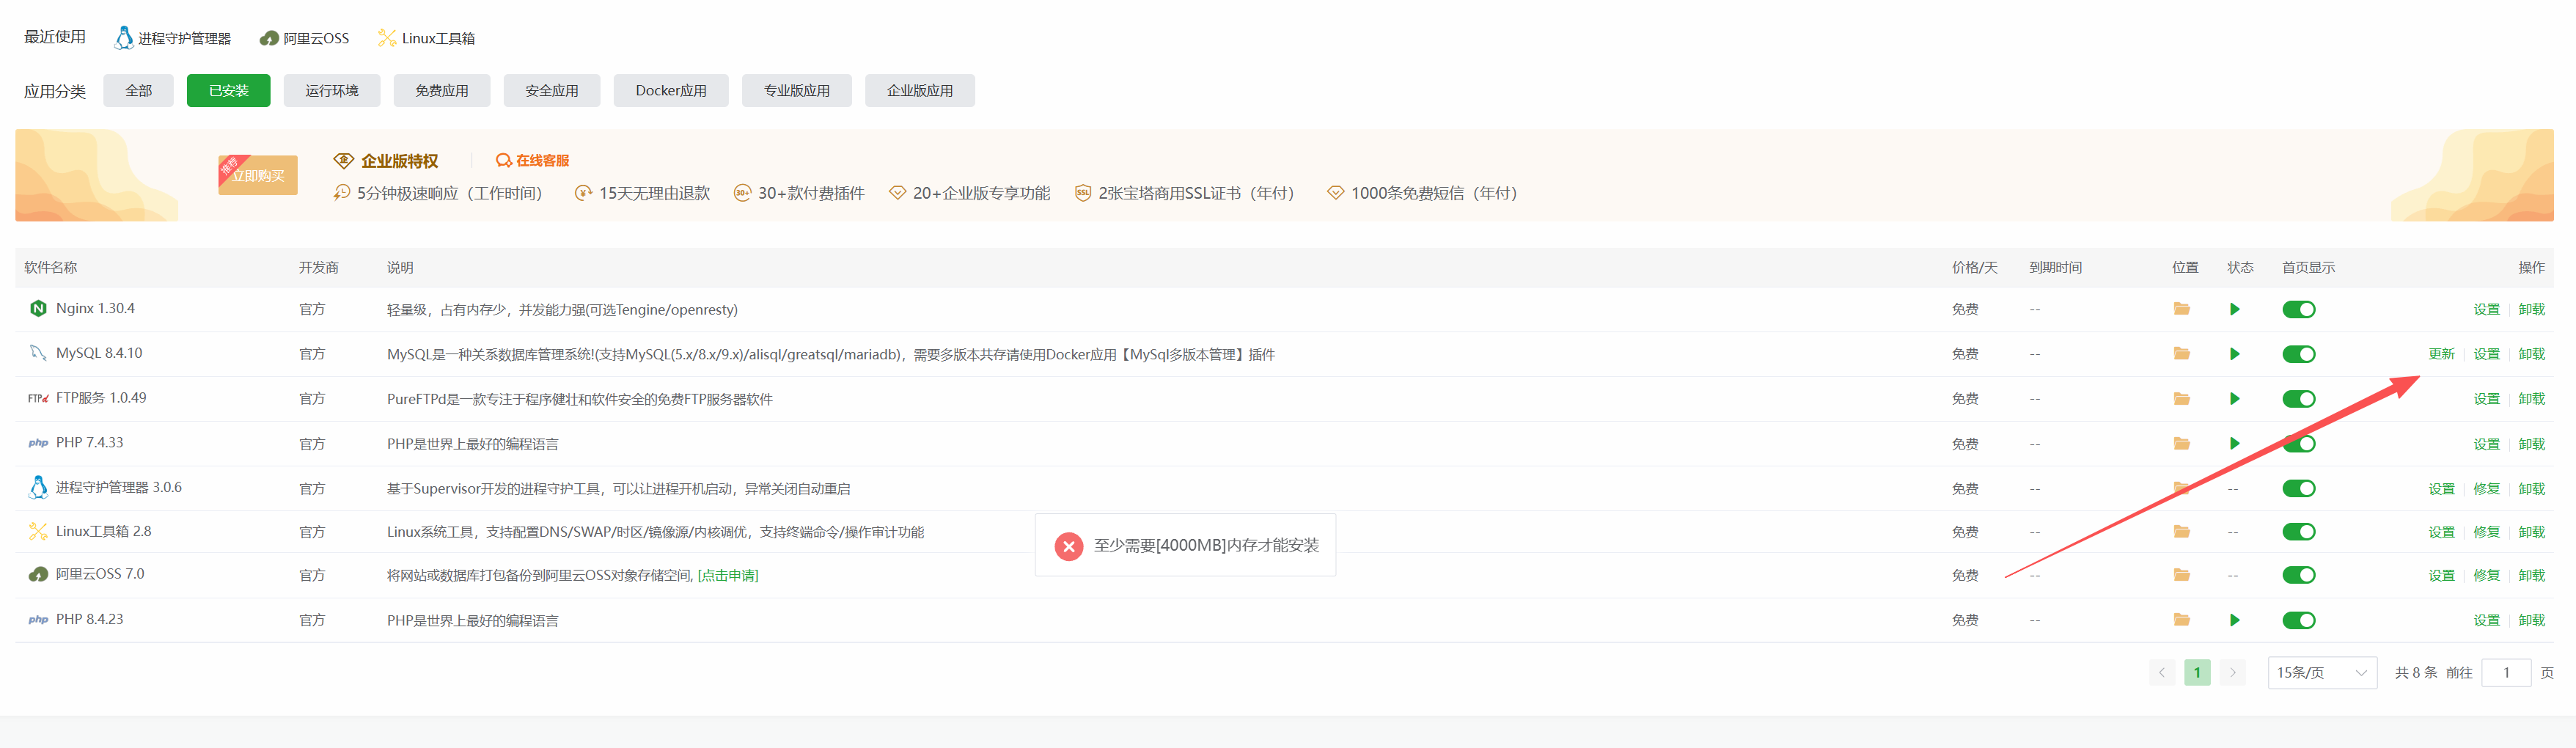Toggle 阿里云OSS homepage display switch
The width and height of the screenshot is (2576, 748).
pyautogui.click(x=2298, y=575)
